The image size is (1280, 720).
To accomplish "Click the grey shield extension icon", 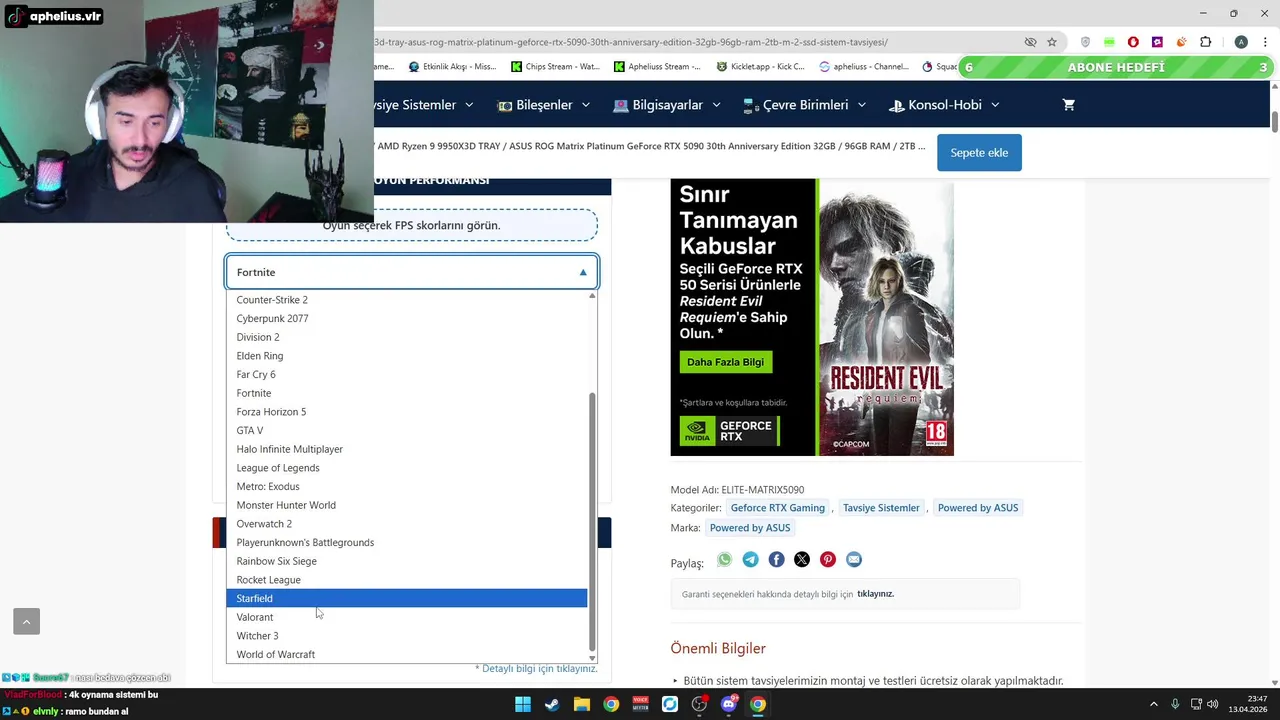I will pos(1085,42).
